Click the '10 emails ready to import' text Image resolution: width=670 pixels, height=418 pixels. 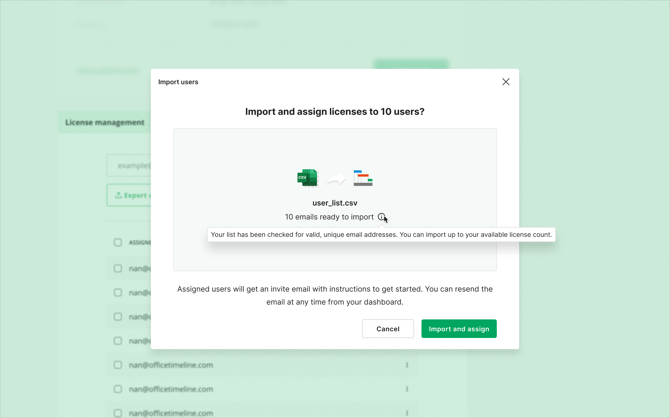(x=329, y=217)
